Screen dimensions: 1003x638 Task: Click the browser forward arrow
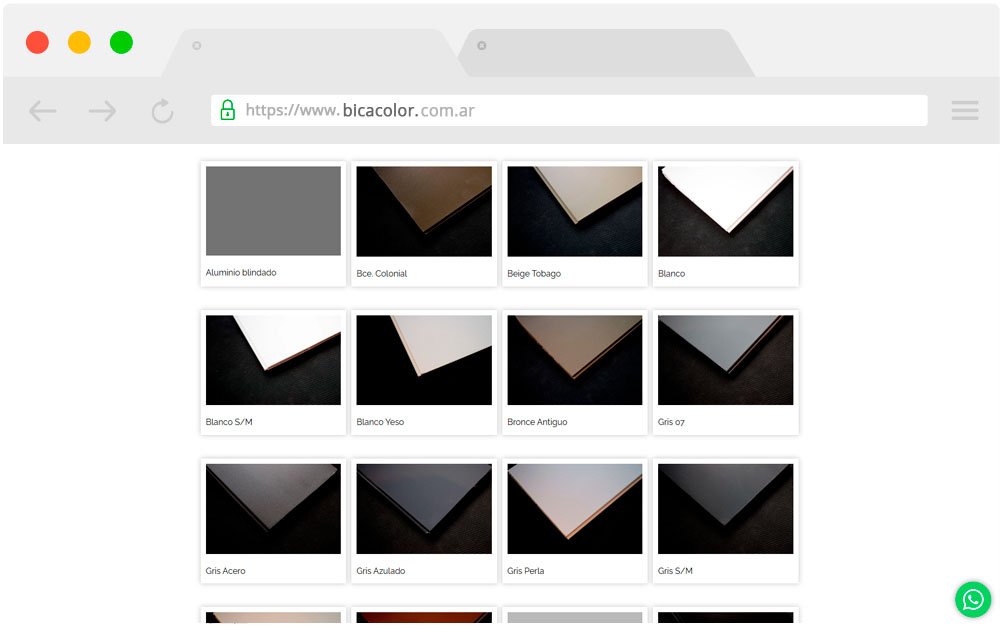pyautogui.click(x=102, y=111)
